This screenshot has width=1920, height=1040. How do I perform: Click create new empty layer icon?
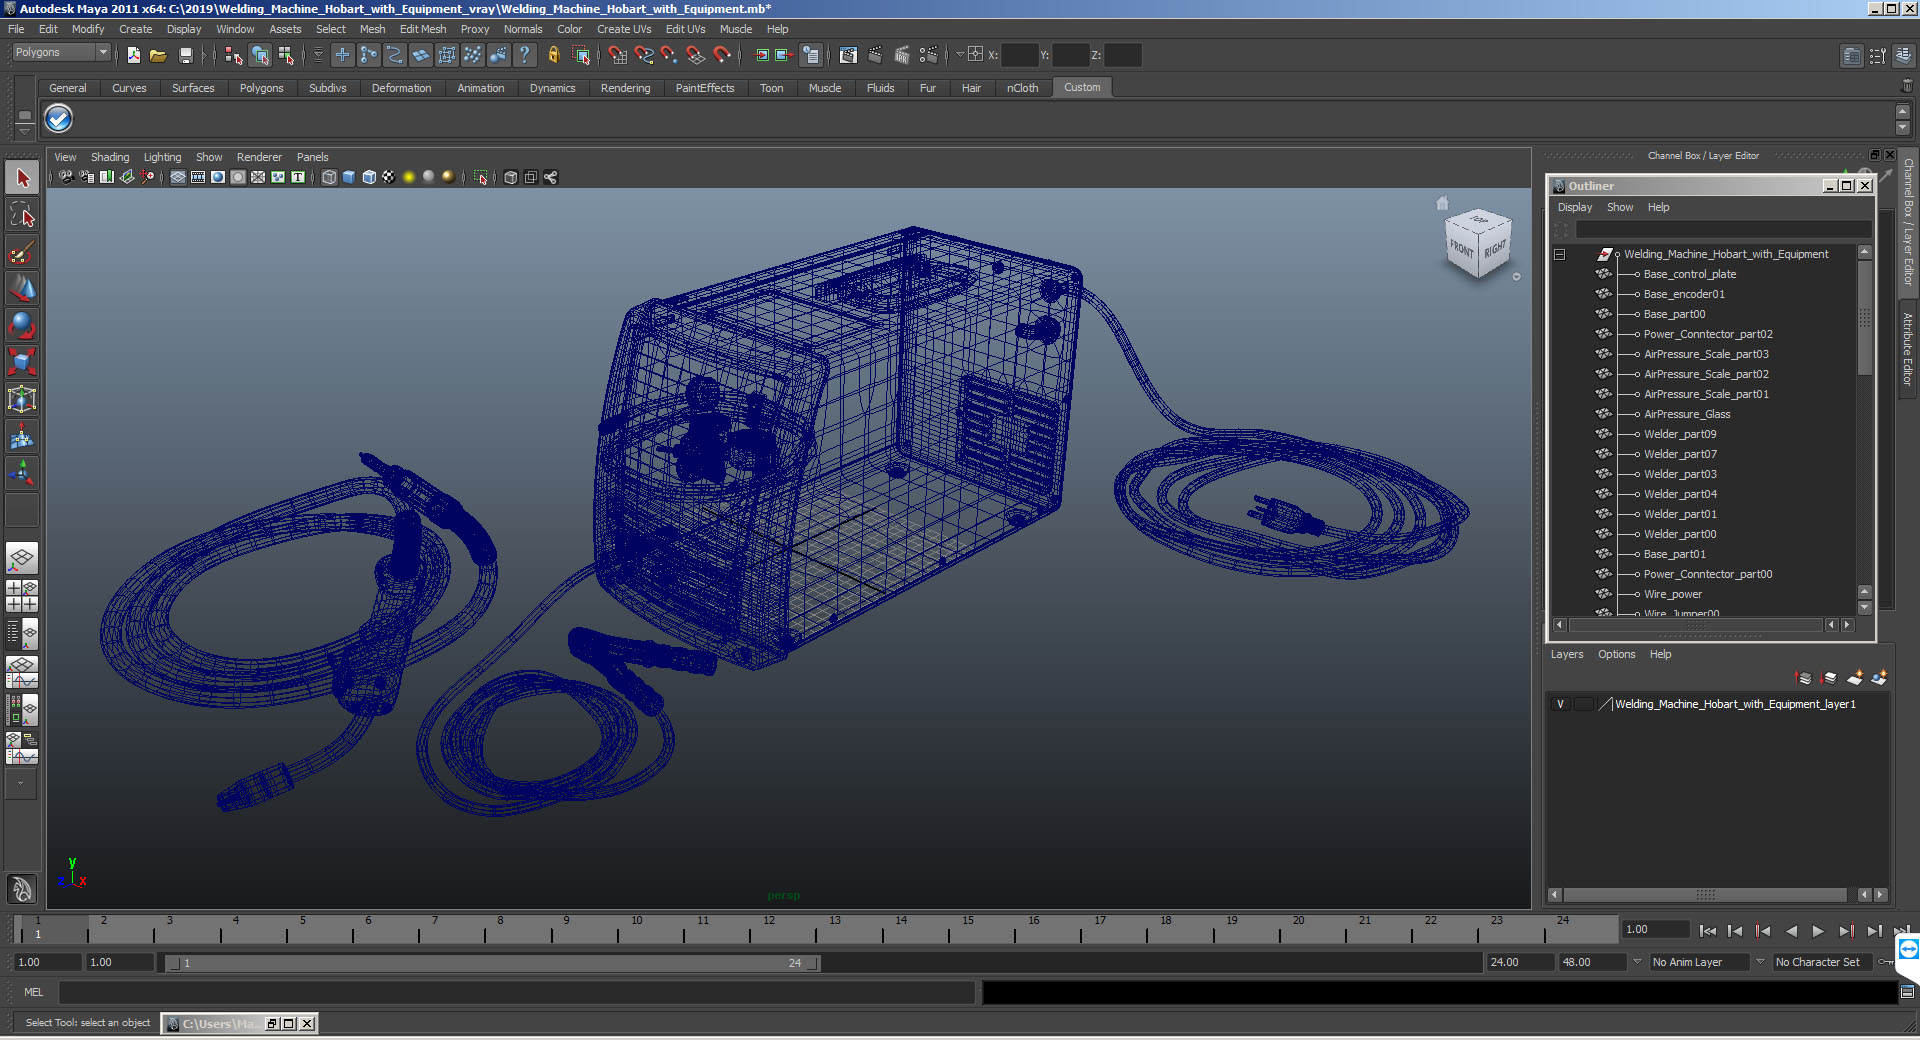click(1855, 678)
